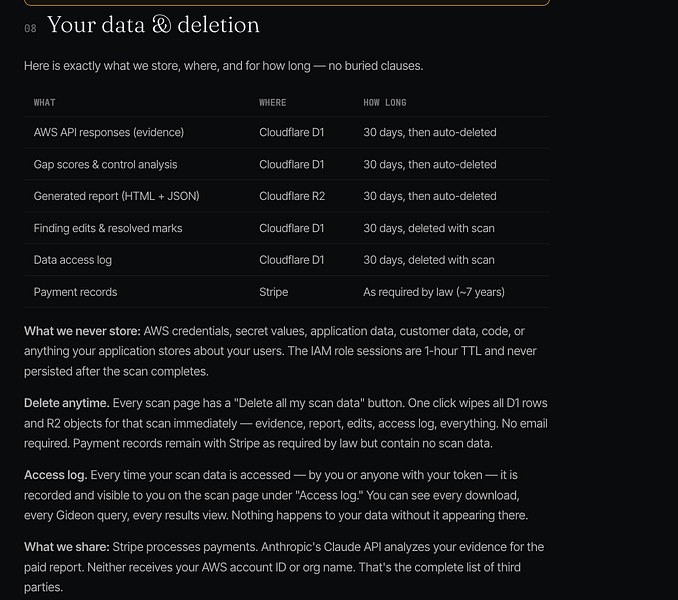
Task: Click the "AWS API responses (evidence)" cell
Action: click(x=109, y=132)
